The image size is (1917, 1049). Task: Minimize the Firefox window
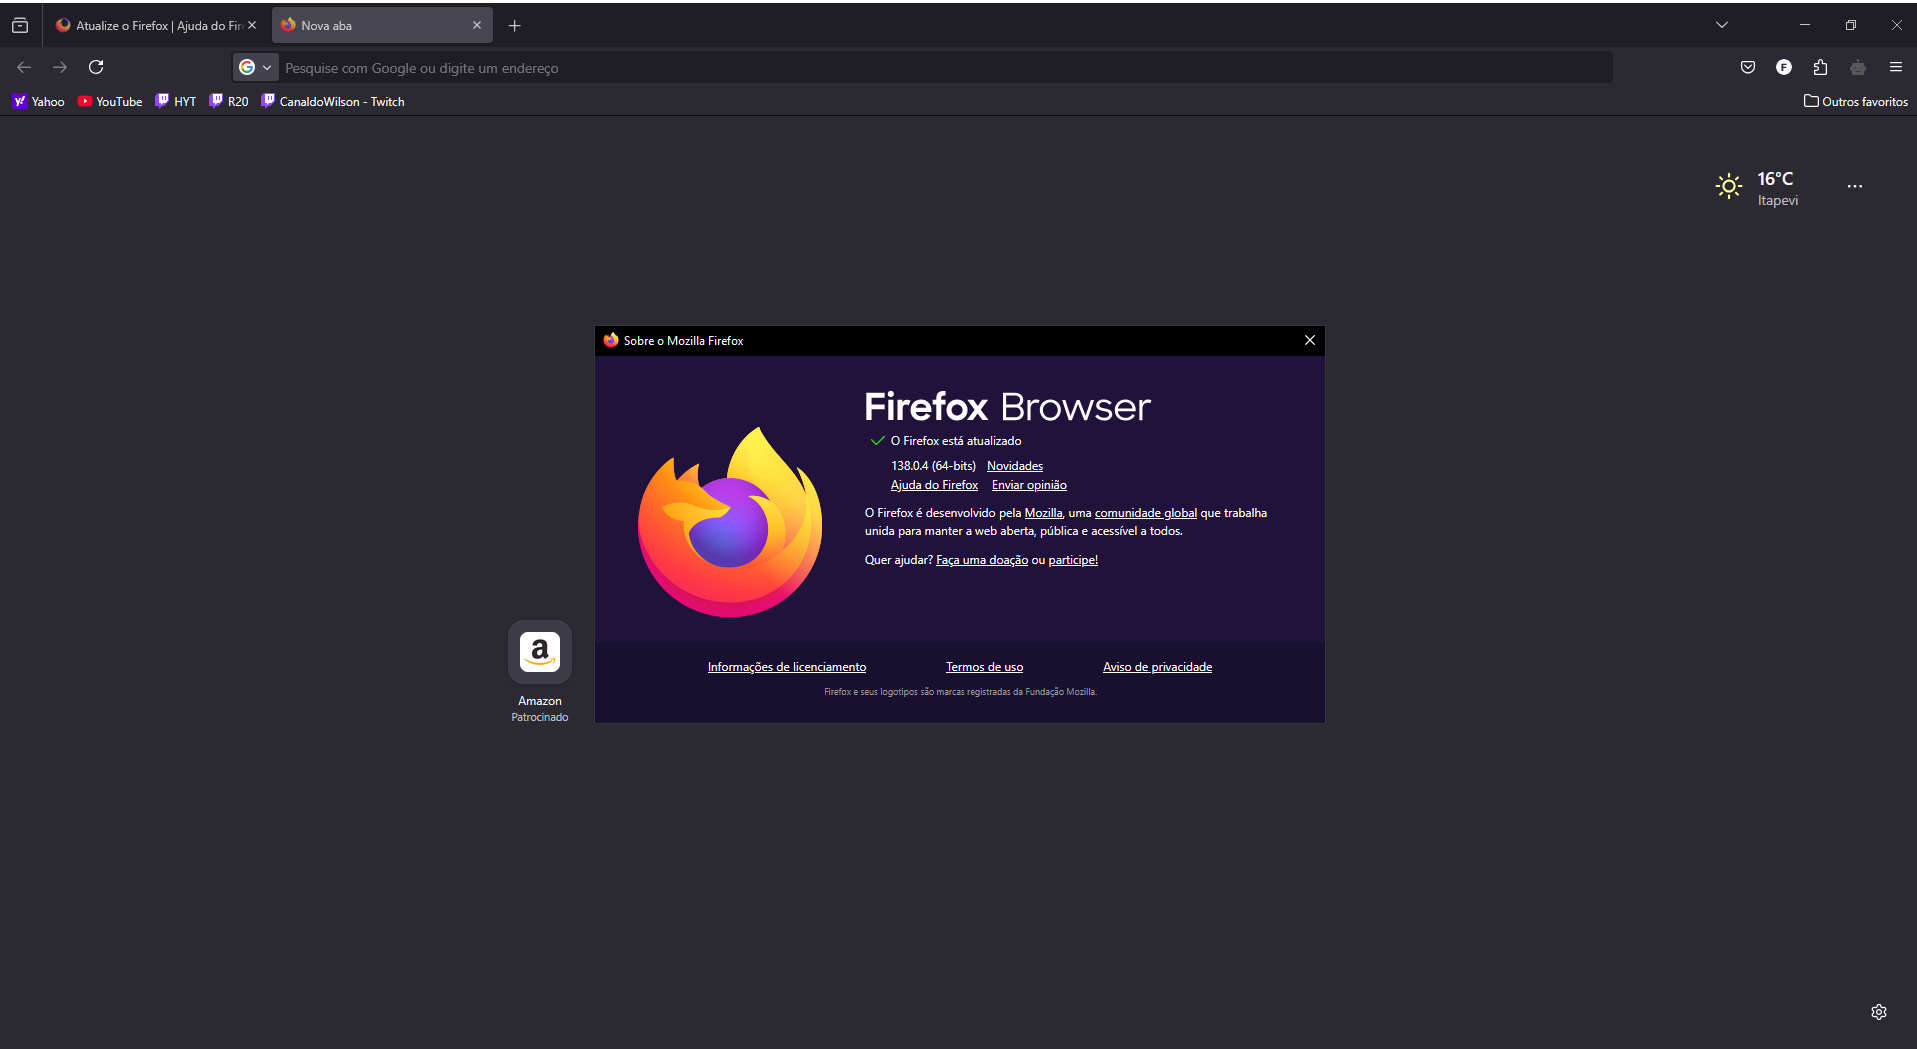[1805, 25]
